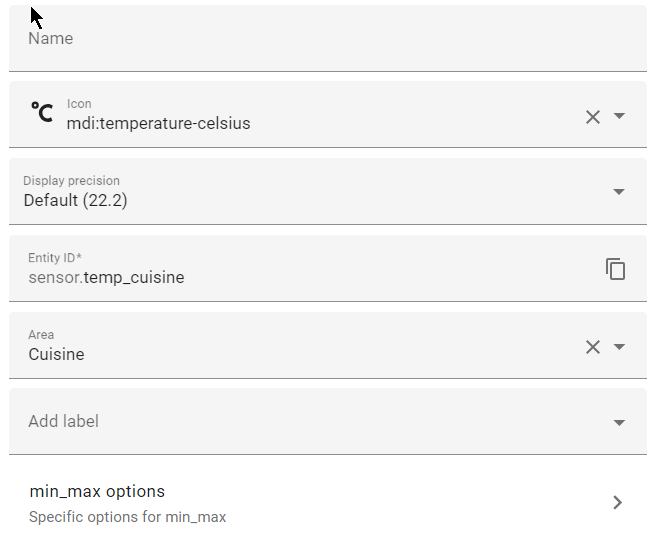Click the Area field label
Screen dimensions: 658x542
[x=41, y=335]
